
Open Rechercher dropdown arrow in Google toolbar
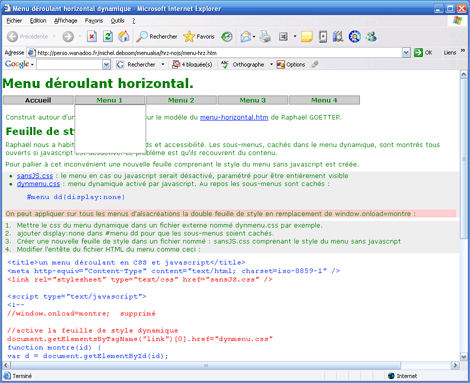[x=163, y=64]
